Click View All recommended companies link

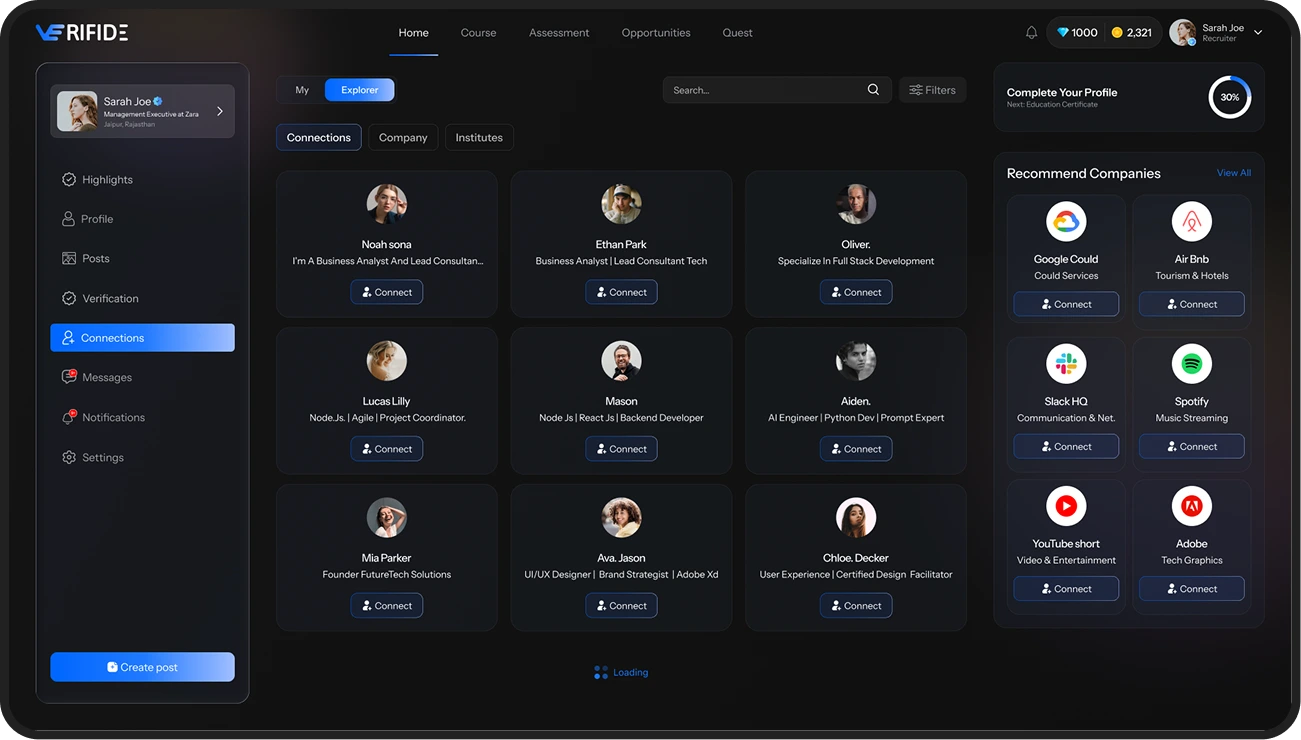coord(1233,173)
